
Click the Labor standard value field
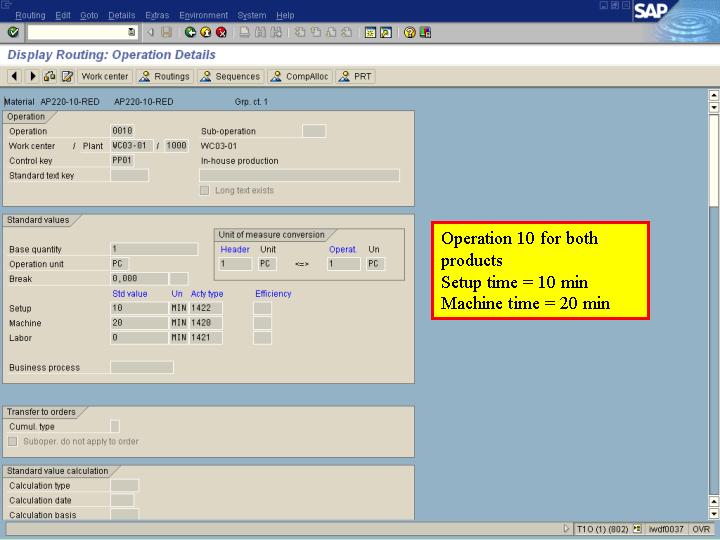point(139,338)
